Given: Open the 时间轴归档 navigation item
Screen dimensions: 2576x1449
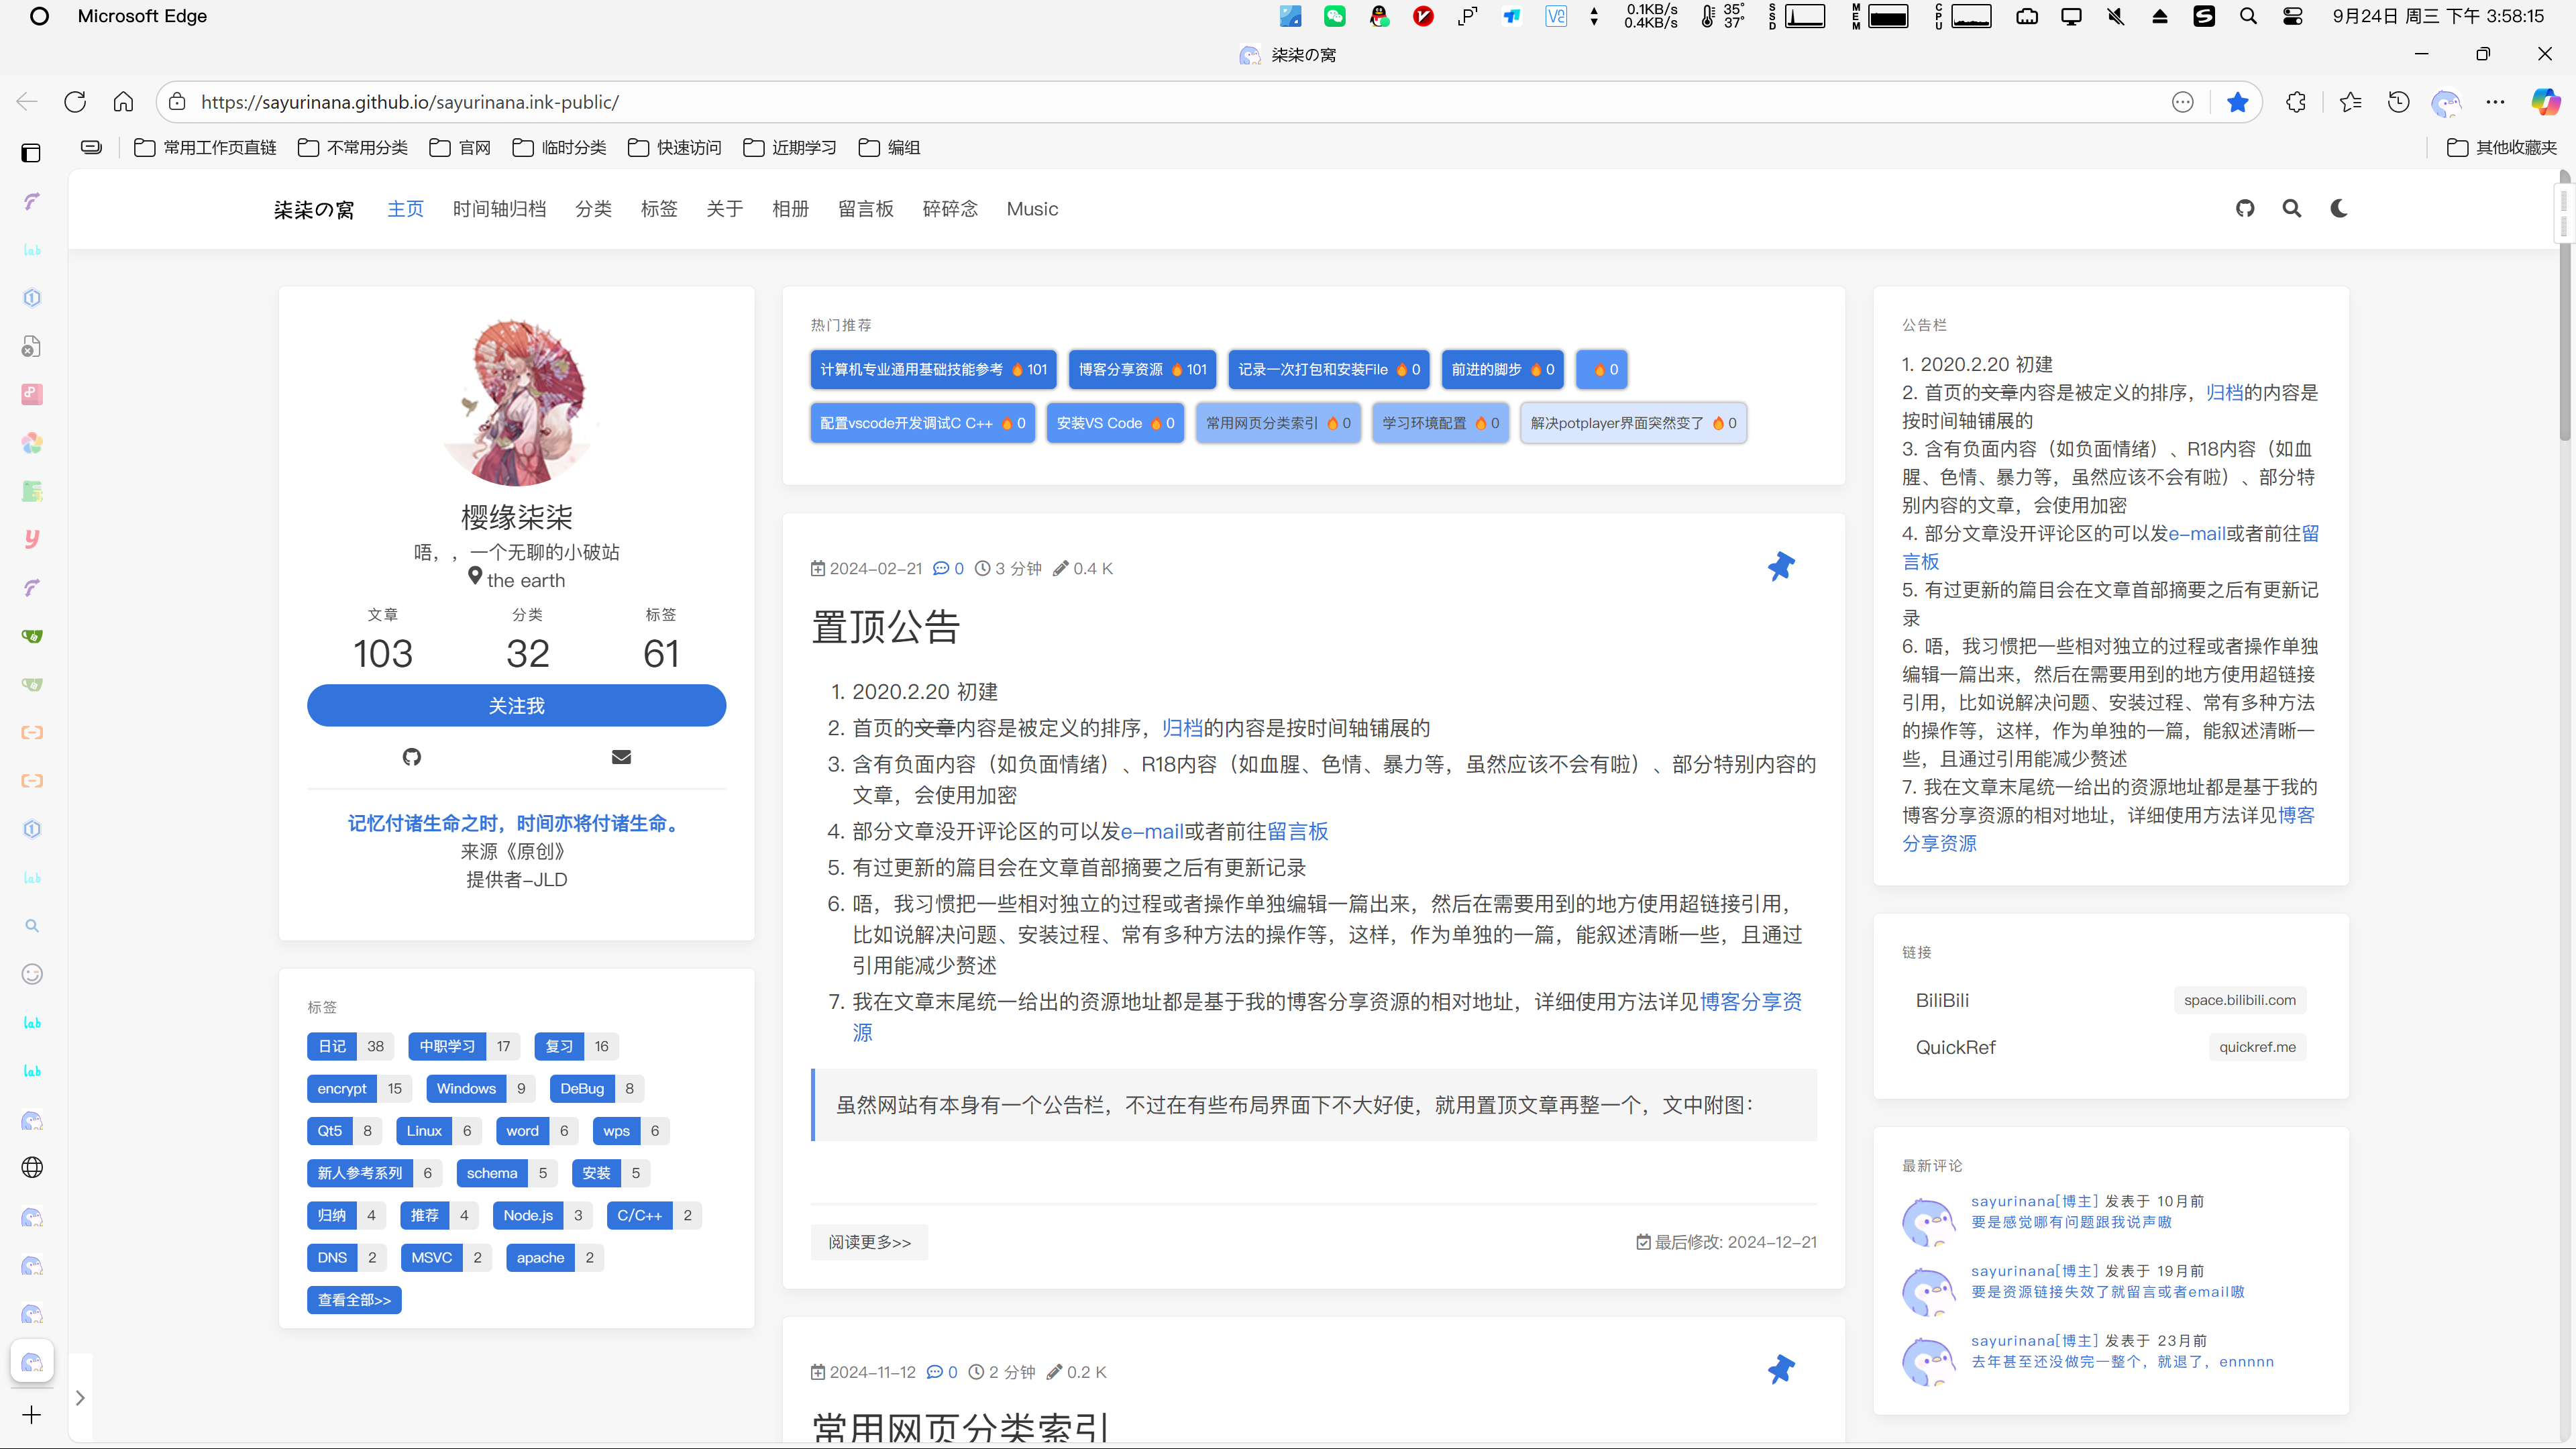Looking at the screenshot, I should (x=499, y=209).
